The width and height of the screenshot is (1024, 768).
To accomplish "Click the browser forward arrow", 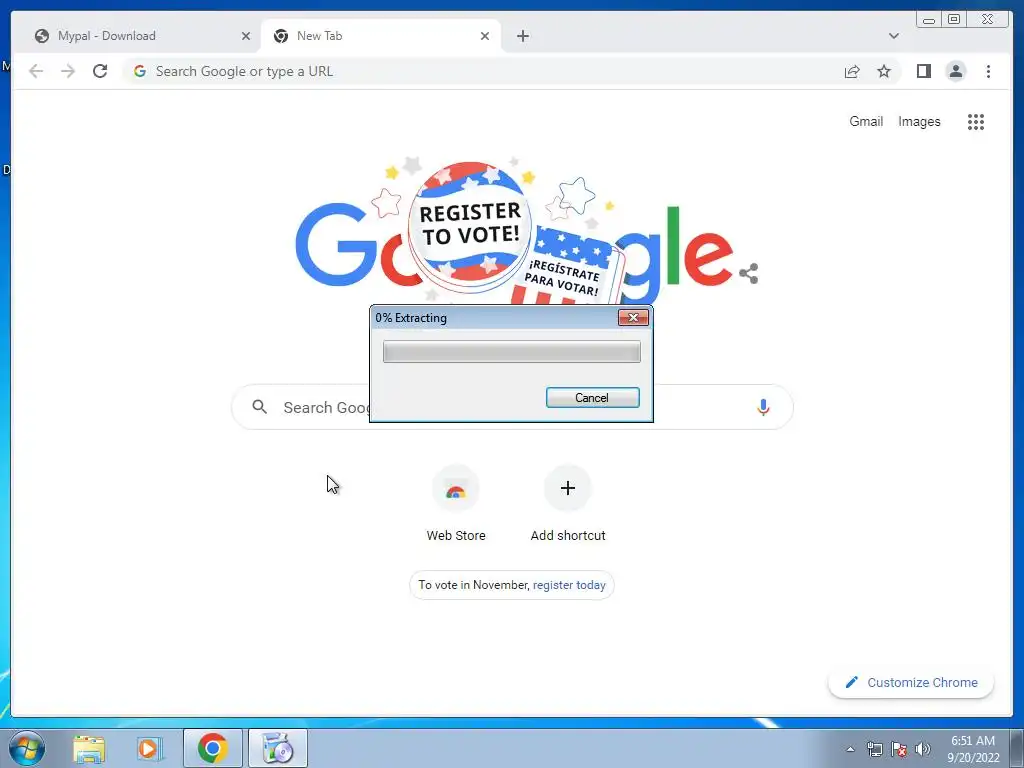I will coord(68,71).
